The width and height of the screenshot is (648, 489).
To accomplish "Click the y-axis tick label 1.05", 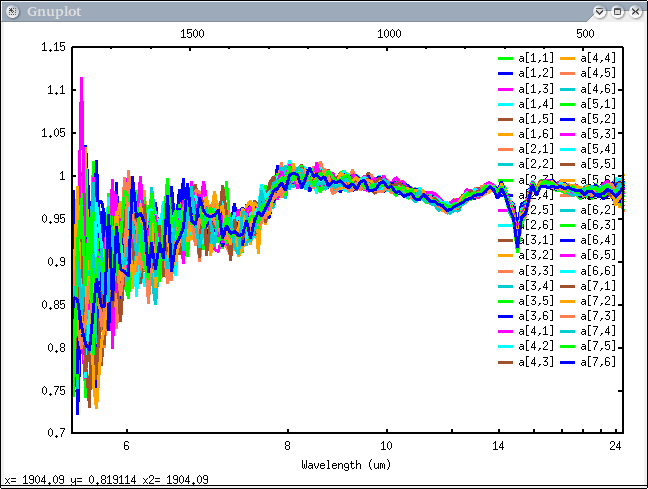I will coord(53,133).
